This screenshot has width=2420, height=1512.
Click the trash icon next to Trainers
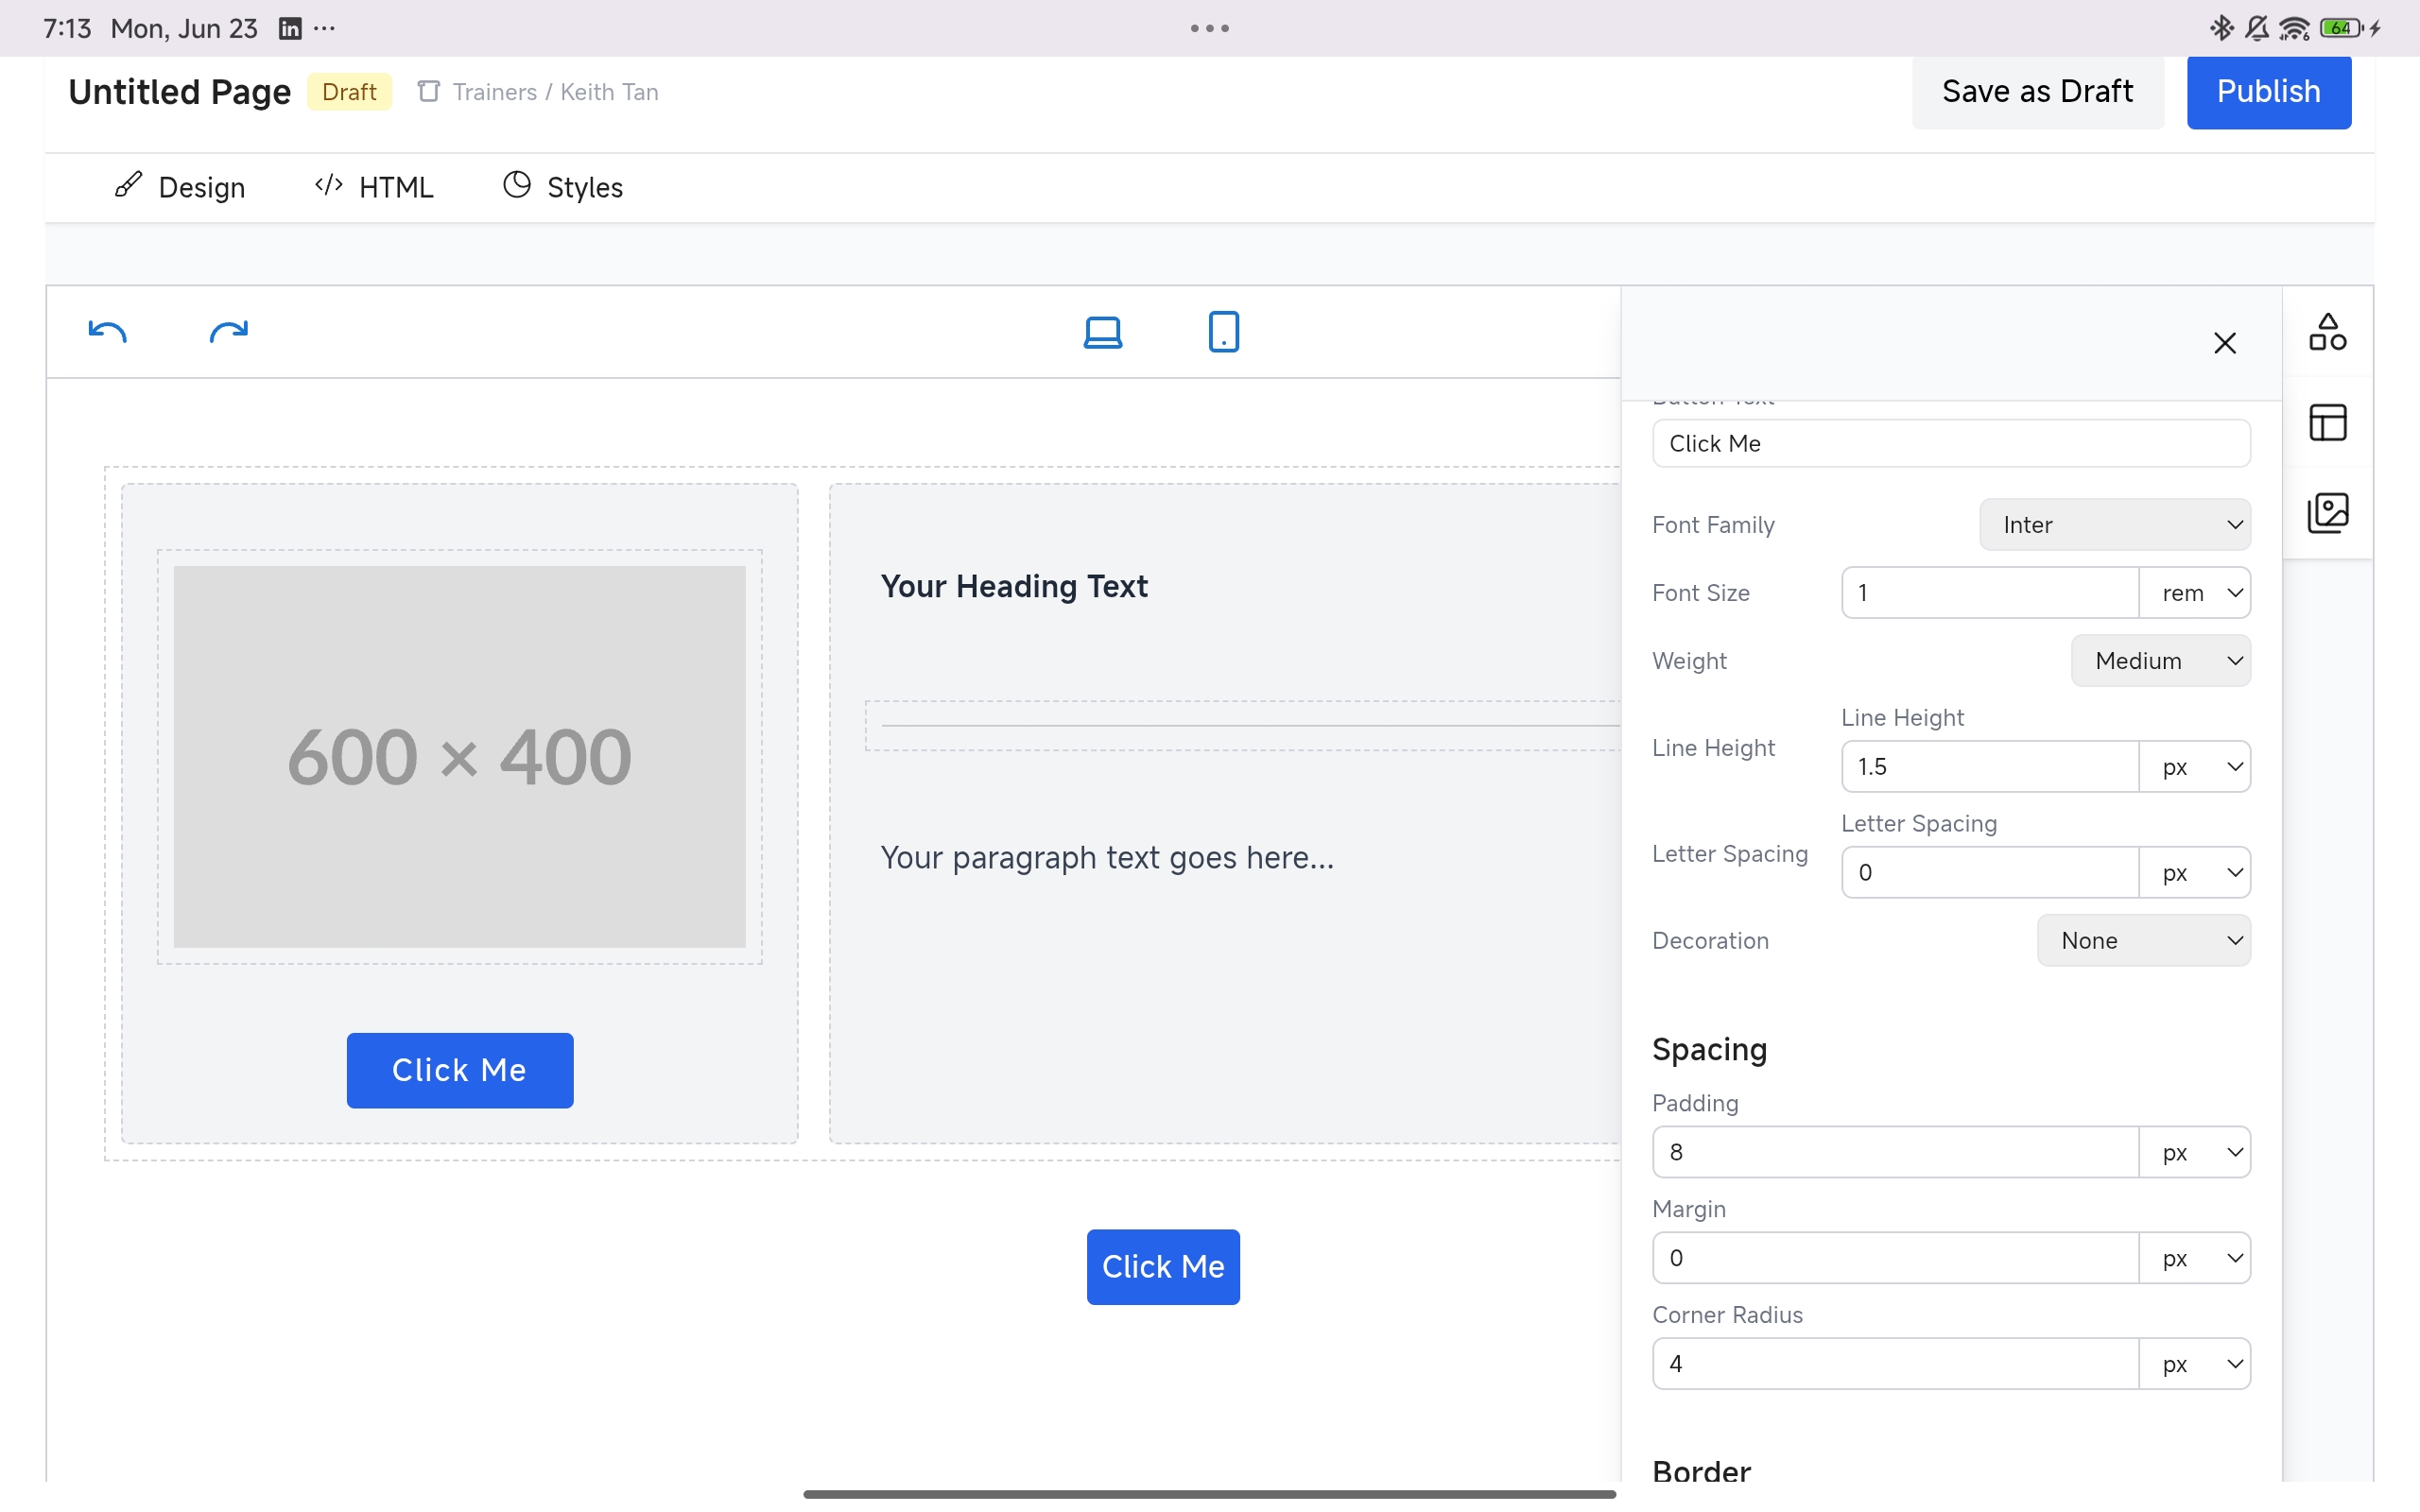tap(428, 91)
